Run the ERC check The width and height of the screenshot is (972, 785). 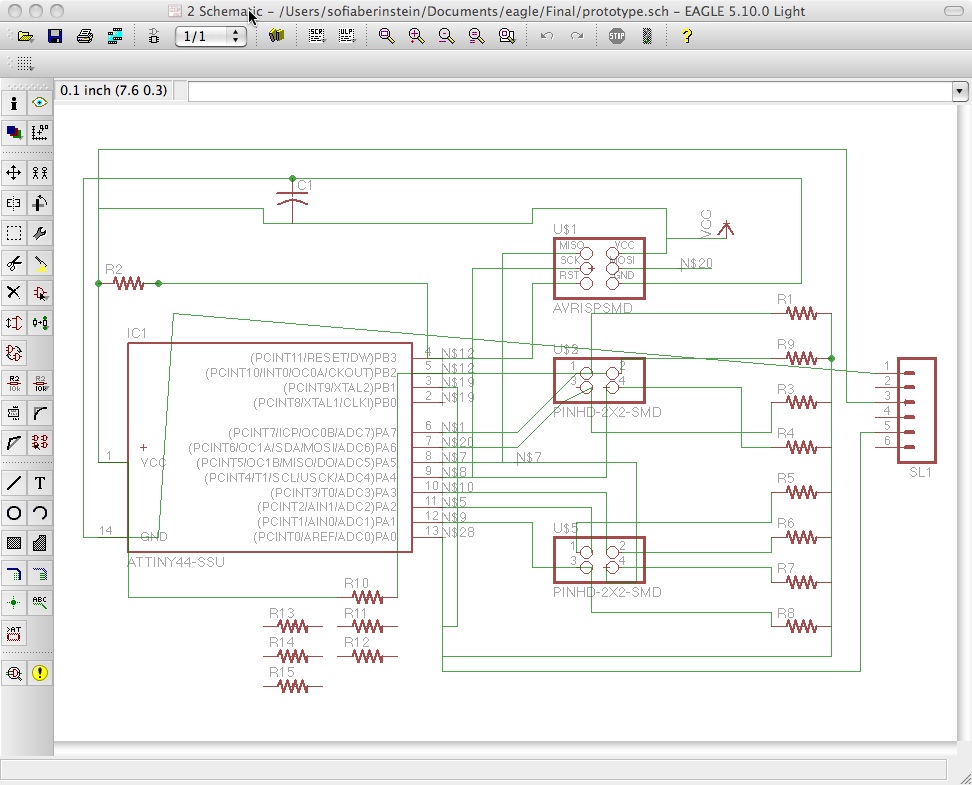[14, 673]
